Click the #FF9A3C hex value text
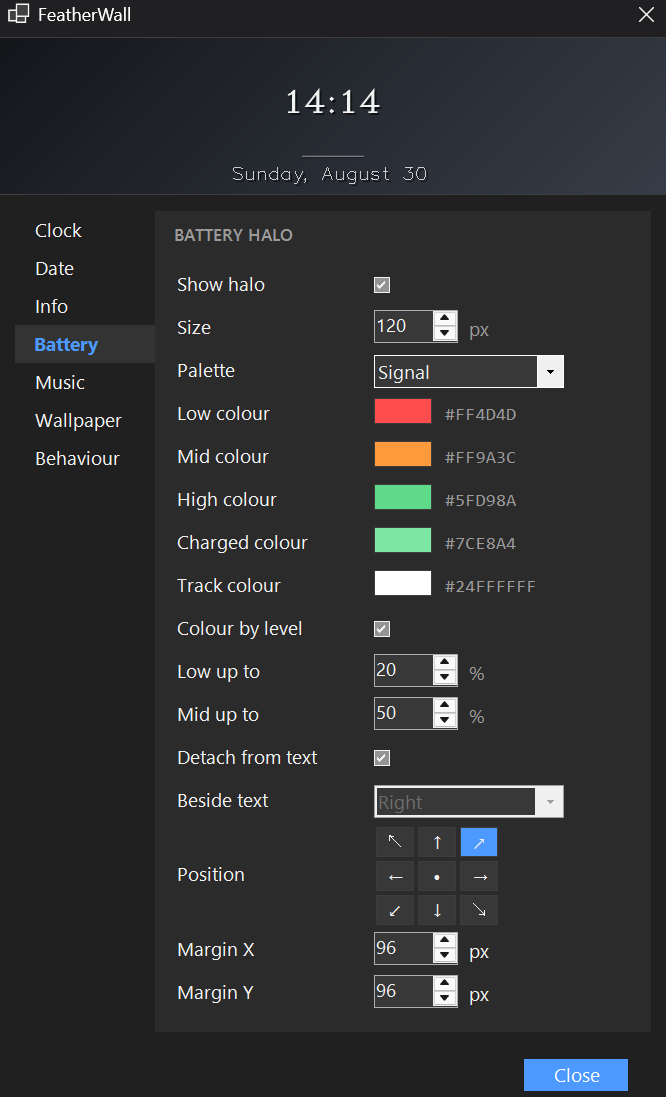The width and height of the screenshot is (666, 1097). tap(481, 458)
